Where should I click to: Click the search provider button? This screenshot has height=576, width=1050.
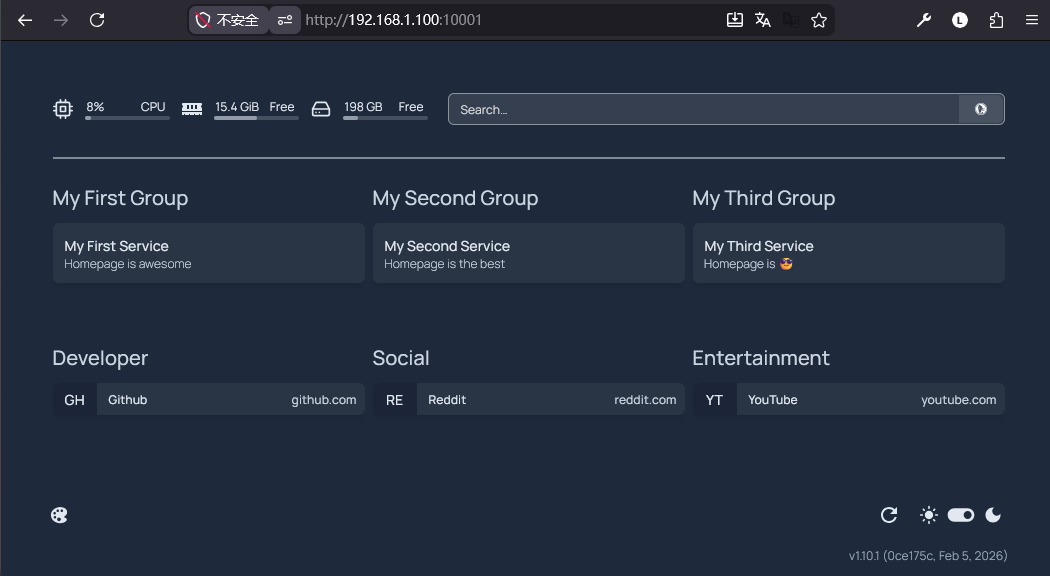[981, 109]
